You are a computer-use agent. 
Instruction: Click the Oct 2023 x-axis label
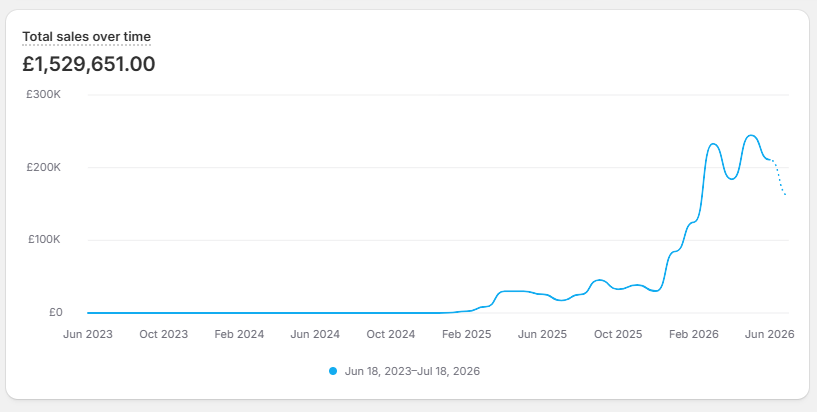[164, 334]
